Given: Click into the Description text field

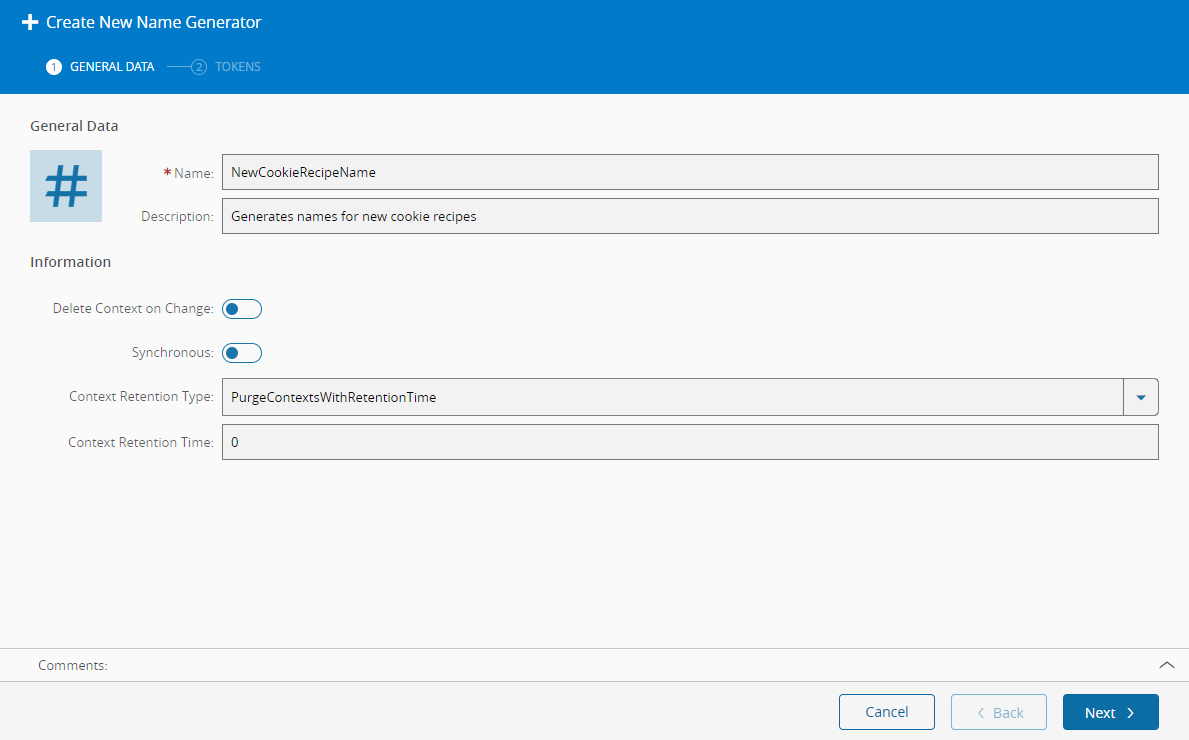Looking at the screenshot, I should point(689,216).
